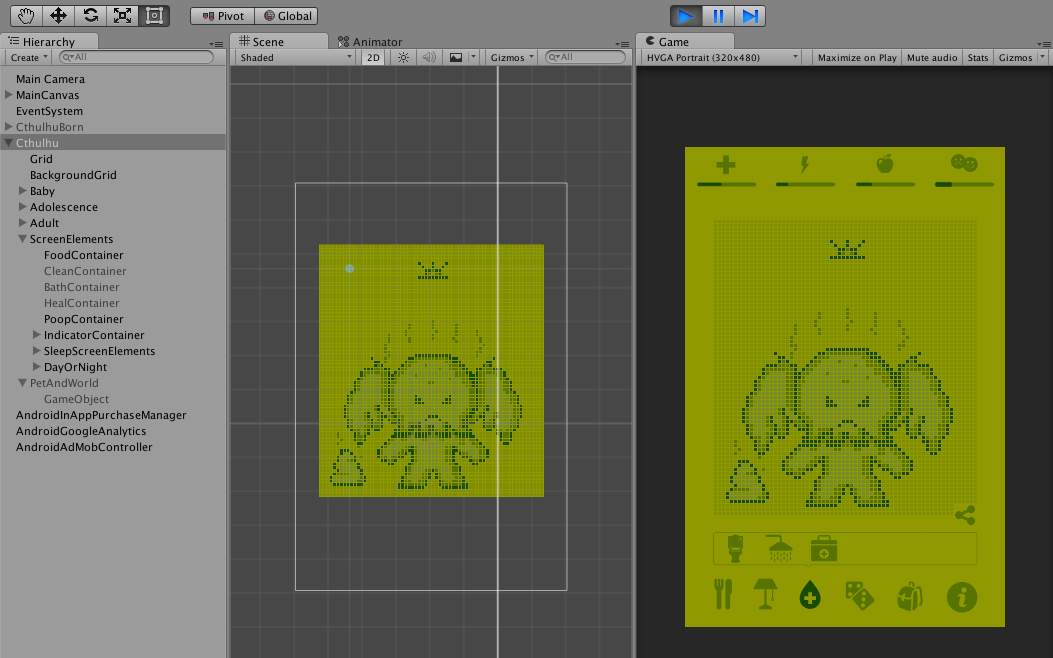This screenshot has width=1053, height=658.
Task: Toggle 2D mode in Scene view
Action: [x=373, y=57]
